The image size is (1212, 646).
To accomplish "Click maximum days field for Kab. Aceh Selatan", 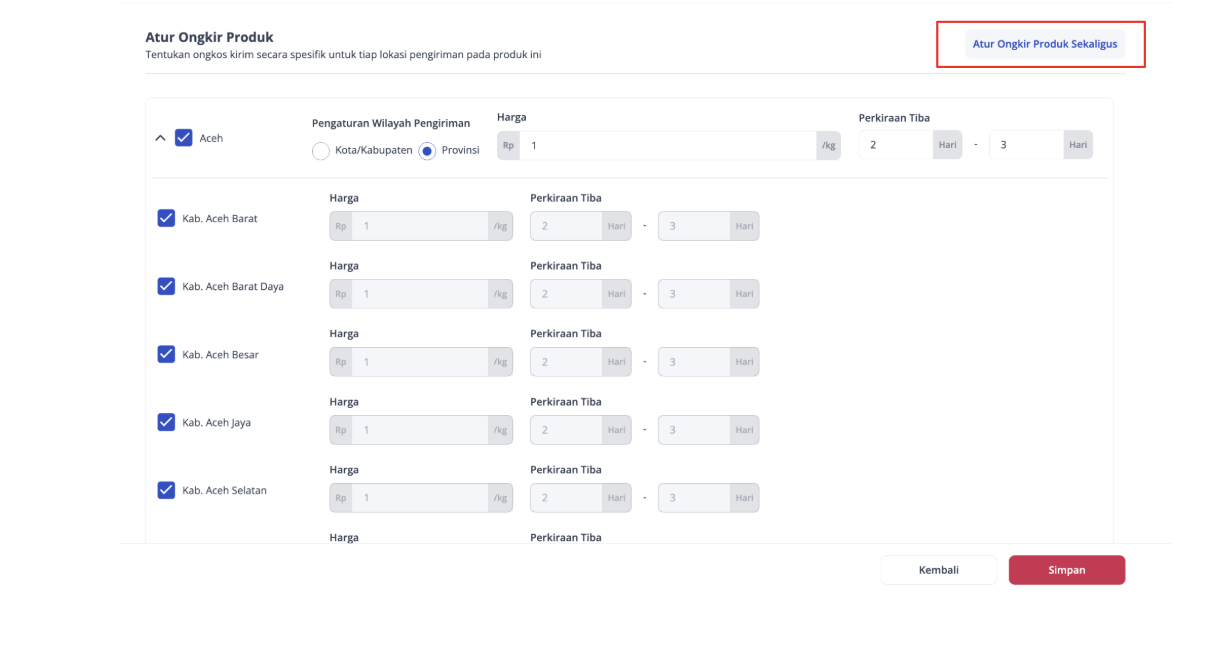I will pyautogui.click(x=694, y=498).
